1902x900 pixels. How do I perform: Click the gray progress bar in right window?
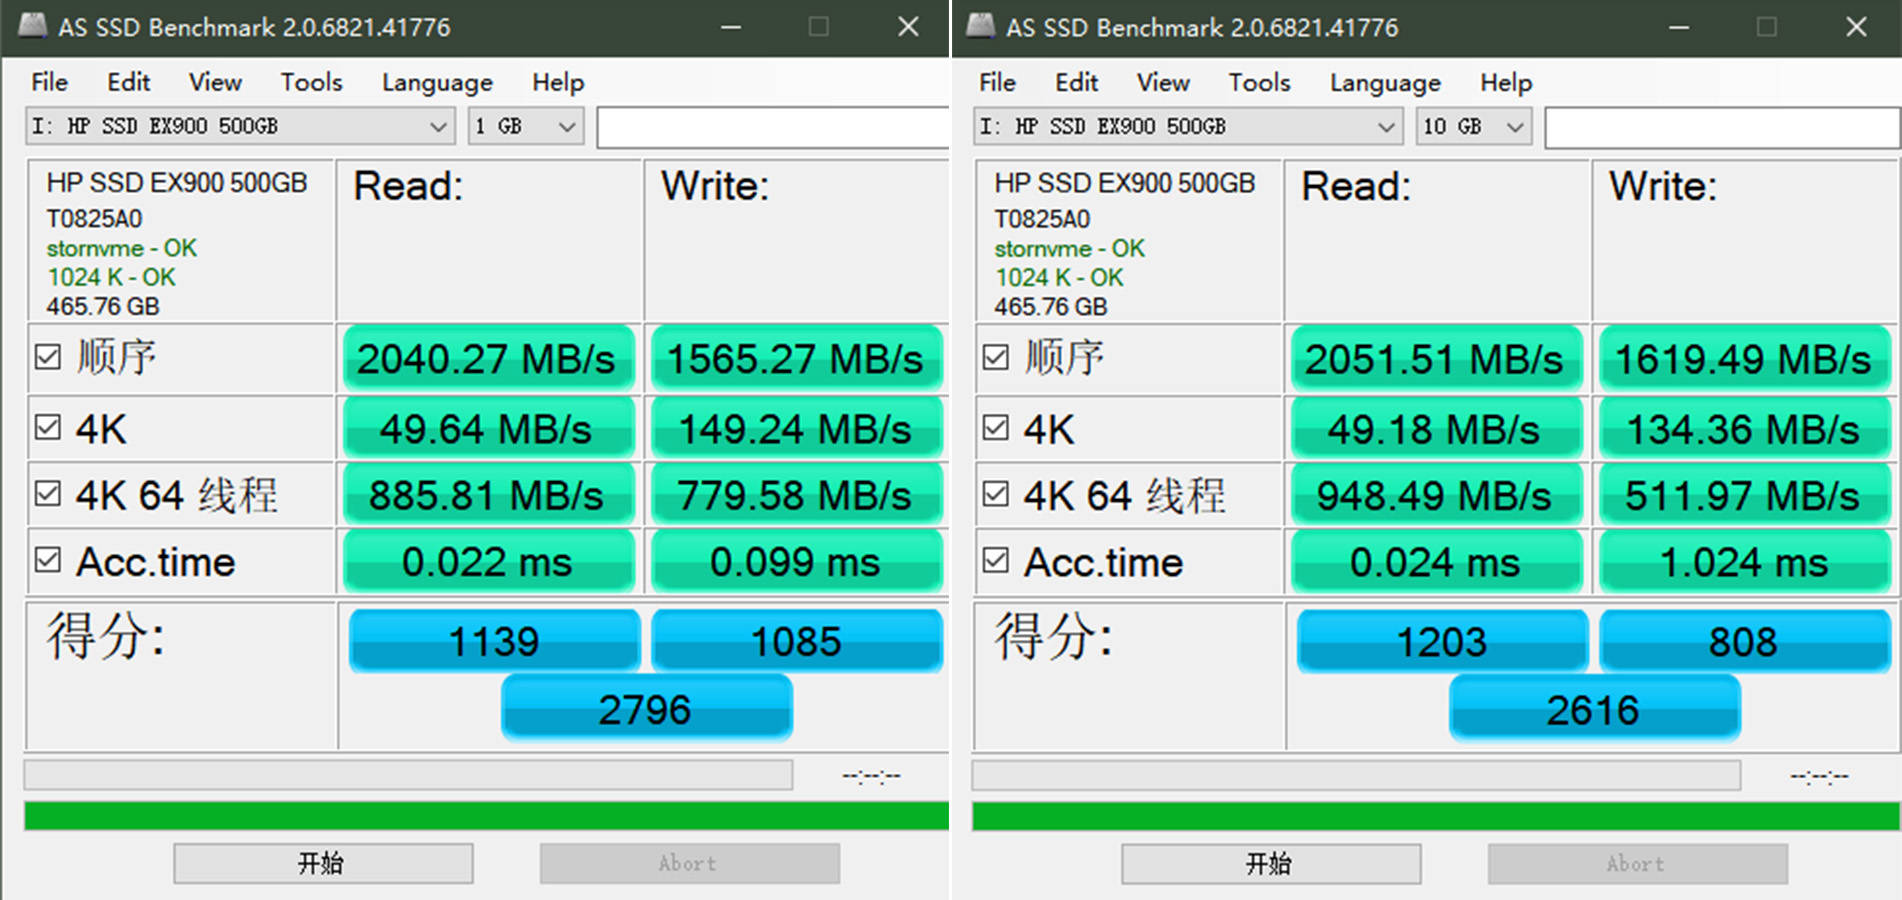[1357, 775]
